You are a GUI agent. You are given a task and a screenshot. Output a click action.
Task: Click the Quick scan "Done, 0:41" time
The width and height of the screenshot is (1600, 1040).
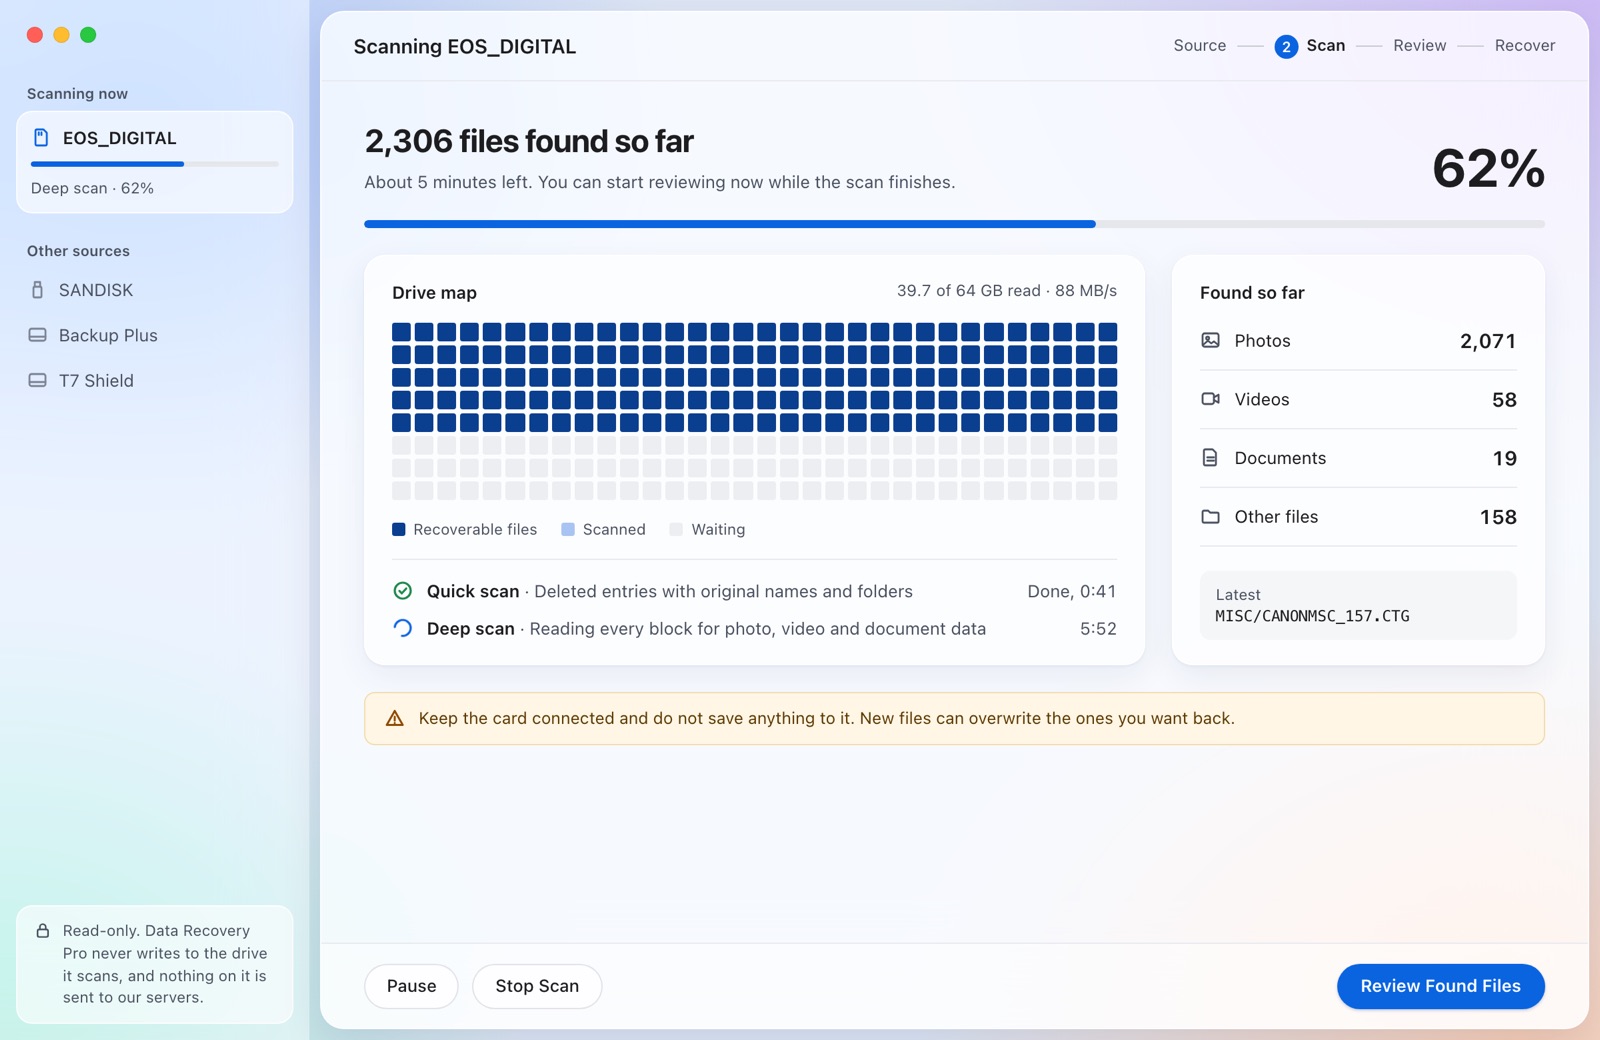coord(1072,591)
